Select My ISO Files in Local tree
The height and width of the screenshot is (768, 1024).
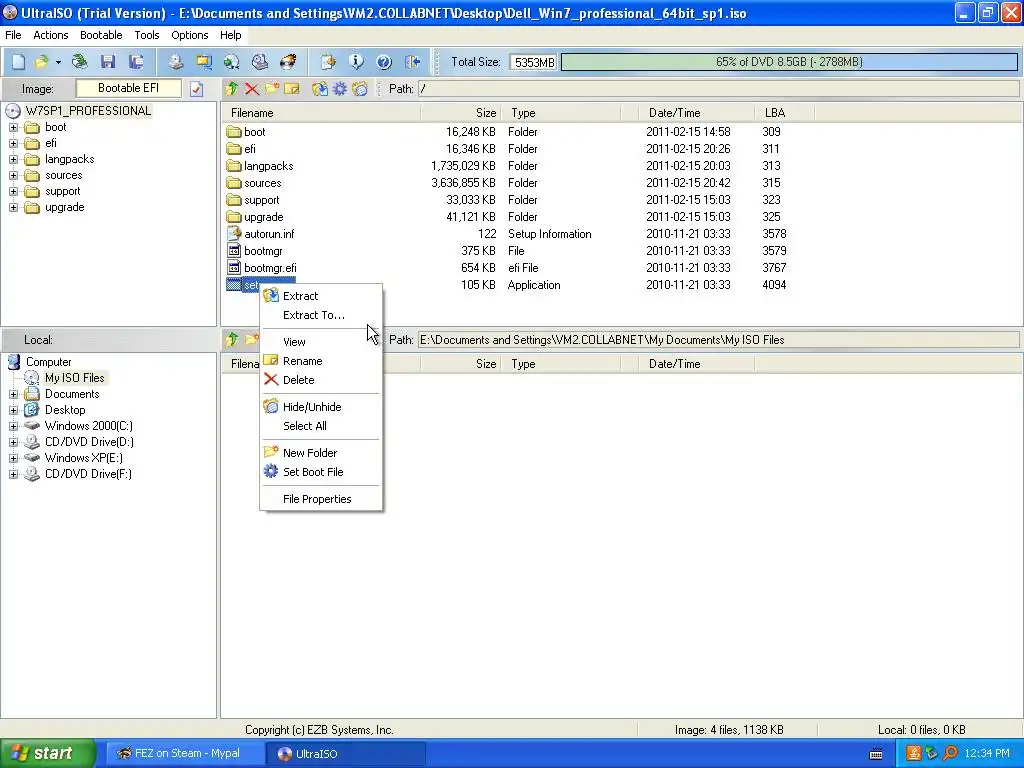[x=74, y=377]
